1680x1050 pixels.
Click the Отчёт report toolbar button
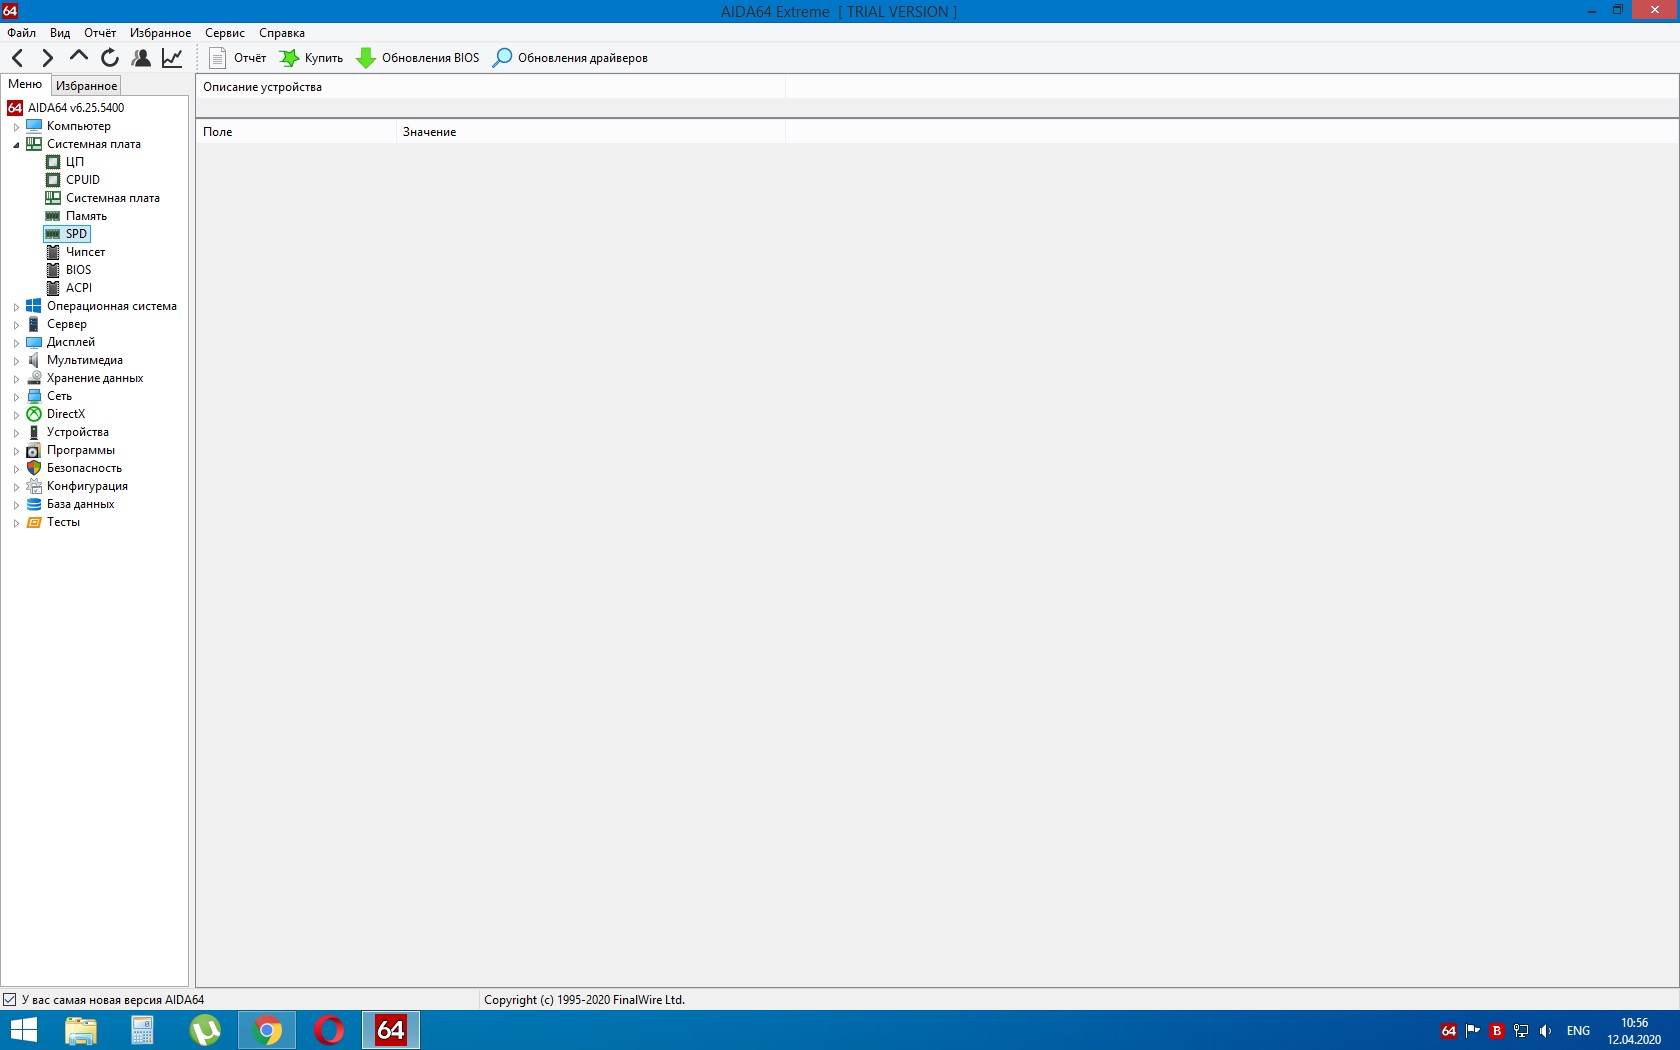coord(238,58)
